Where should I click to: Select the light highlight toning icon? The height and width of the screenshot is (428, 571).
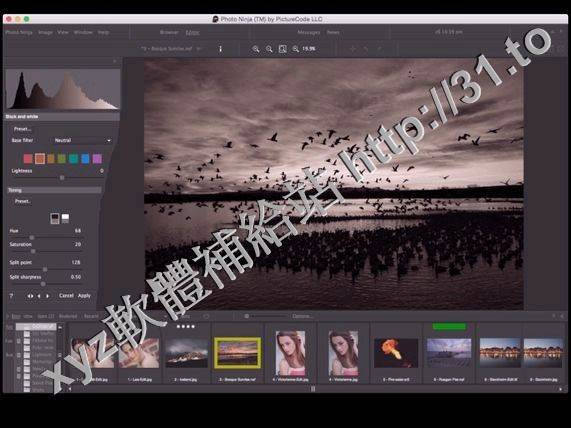pos(65,218)
